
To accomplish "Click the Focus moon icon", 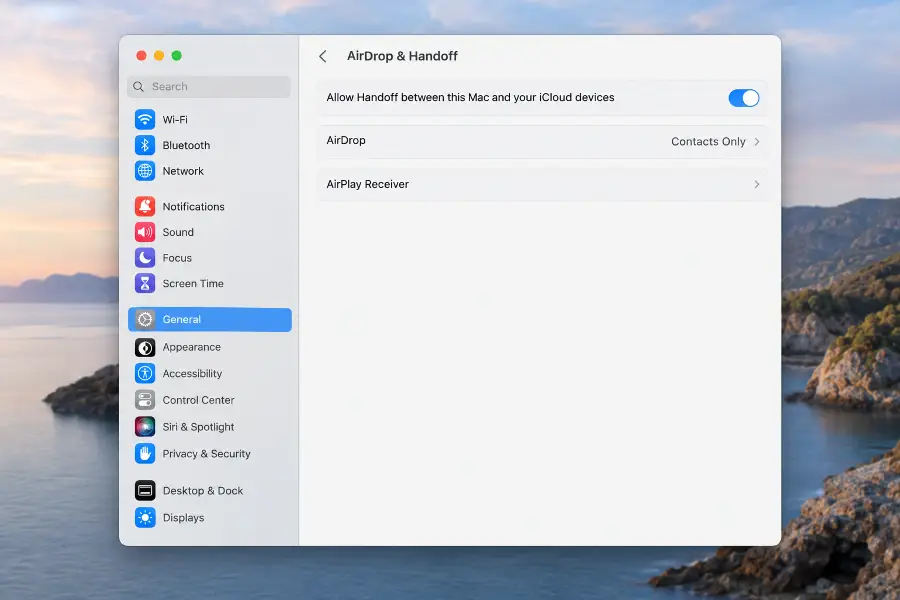I will pyautogui.click(x=145, y=258).
